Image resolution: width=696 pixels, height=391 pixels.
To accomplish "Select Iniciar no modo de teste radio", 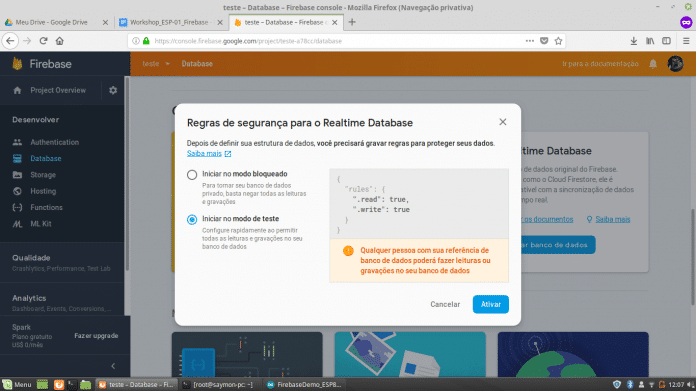I will click(x=192, y=219).
